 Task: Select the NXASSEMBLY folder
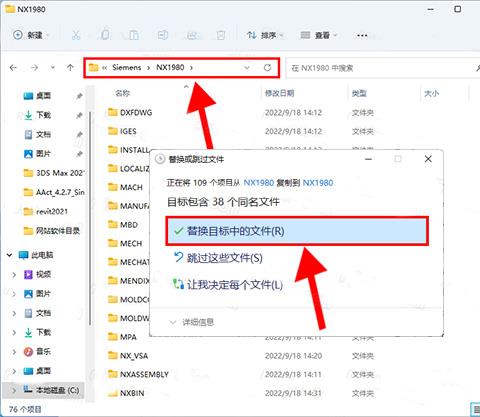[x=138, y=374]
